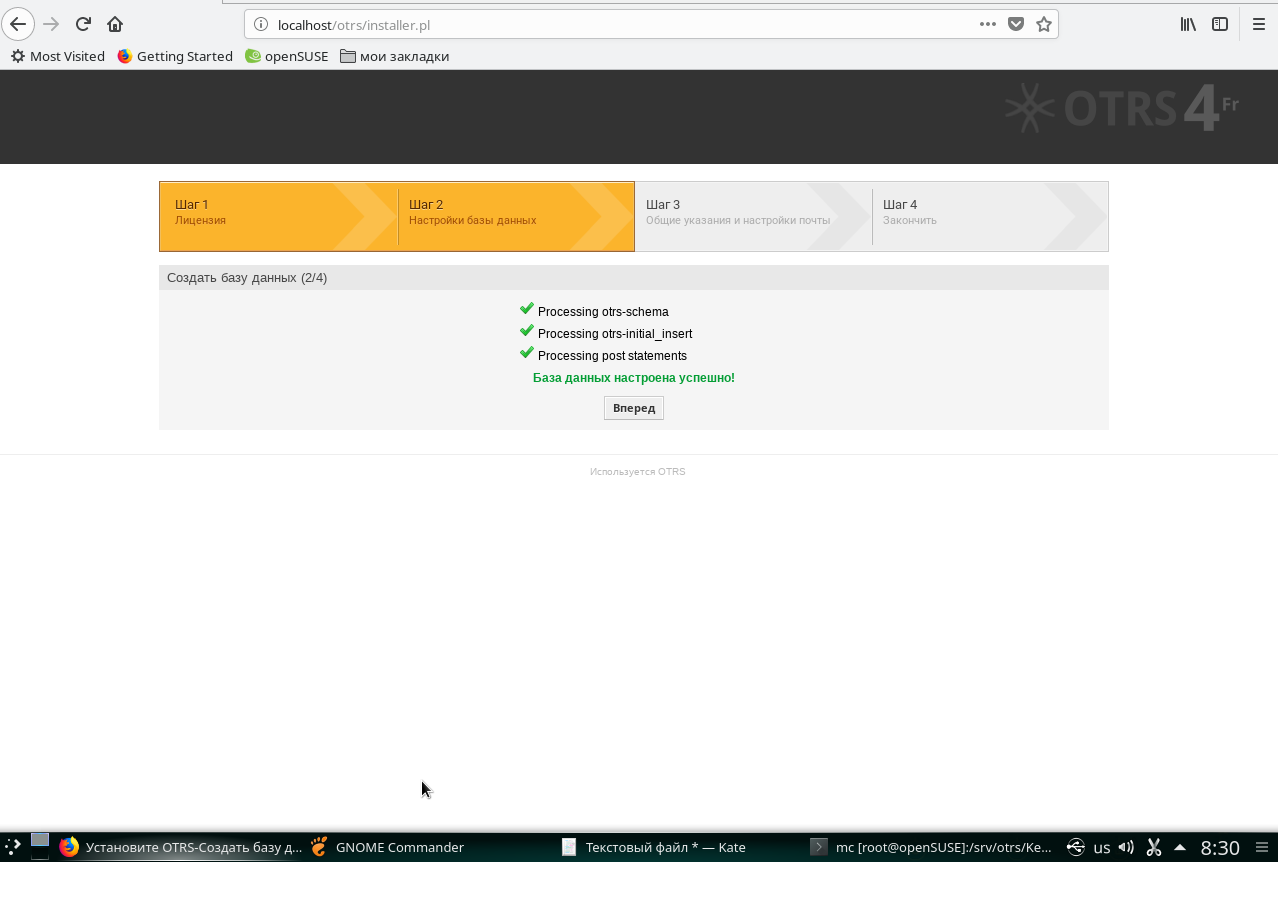Click the Processing otrs-initial_insert text

tap(615, 334)
